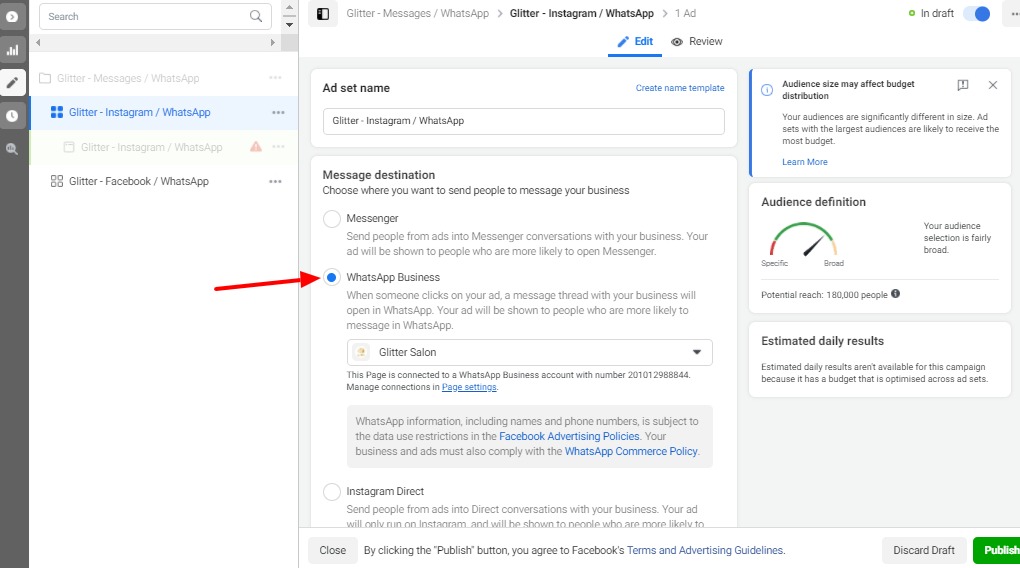Screen dimensions: 1020x568
Task: Dismiss the audience size notice
Action: point(993,85)
